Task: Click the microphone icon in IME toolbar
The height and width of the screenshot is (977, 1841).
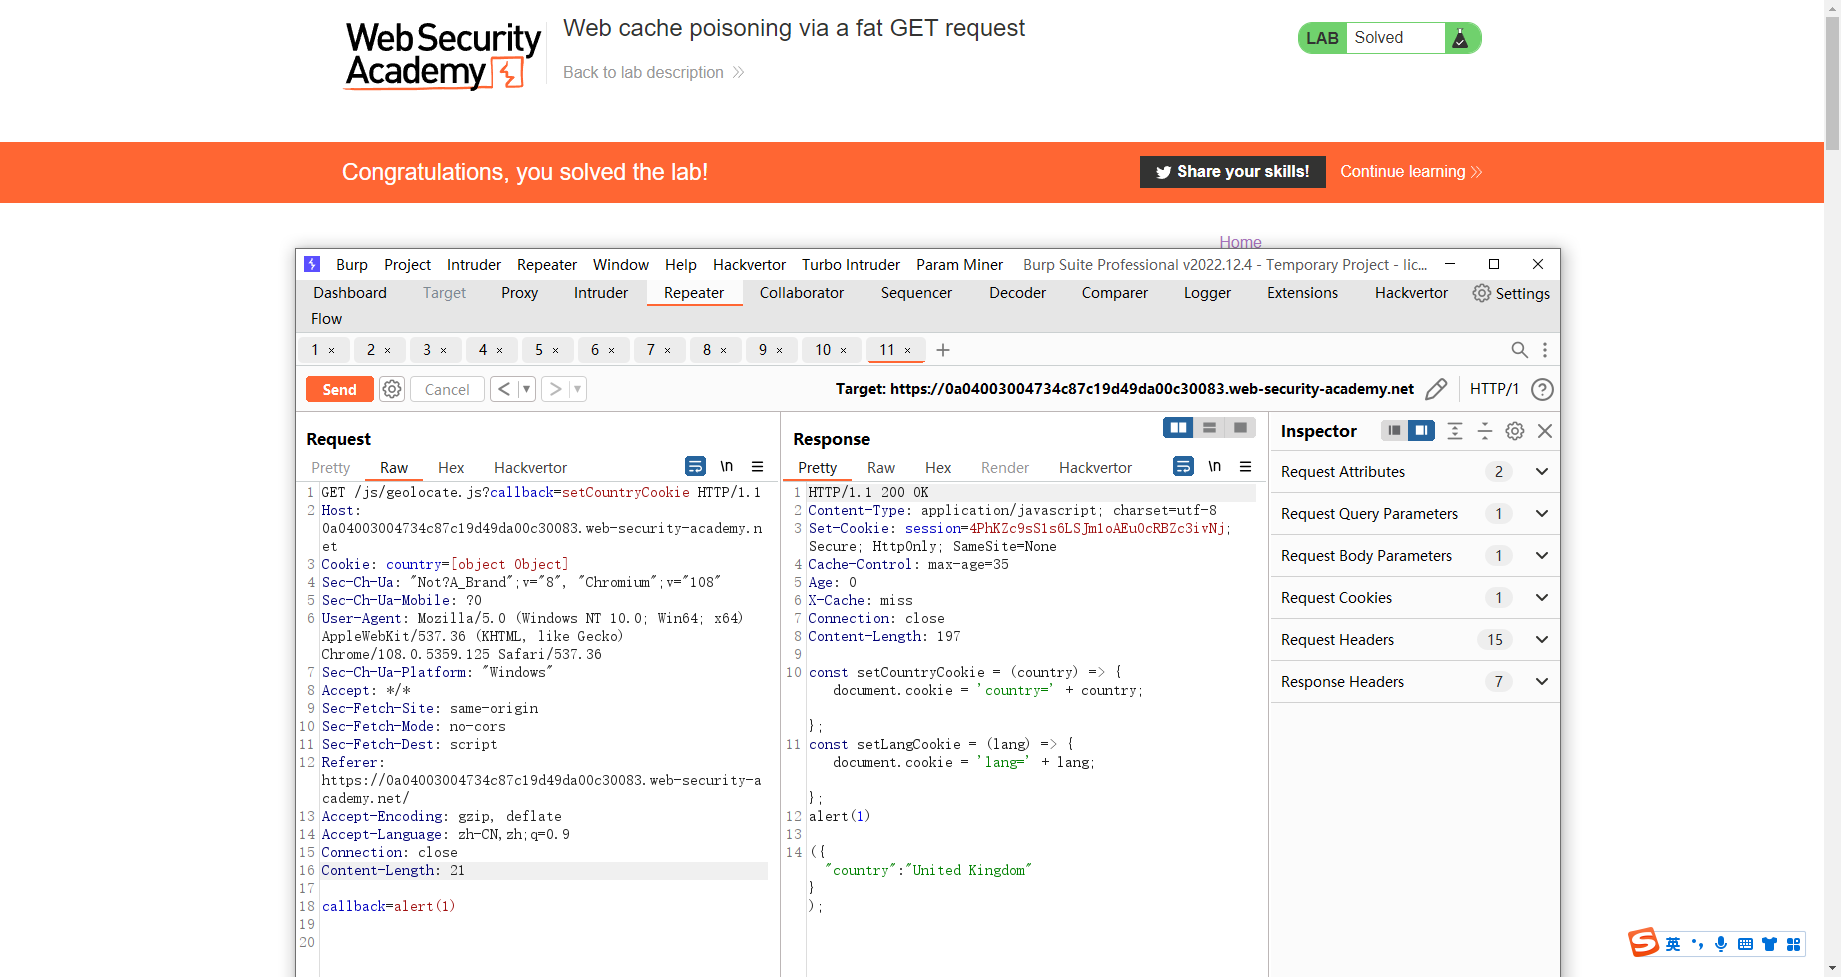Action: pyautogui.click(x=1721, y=944)
